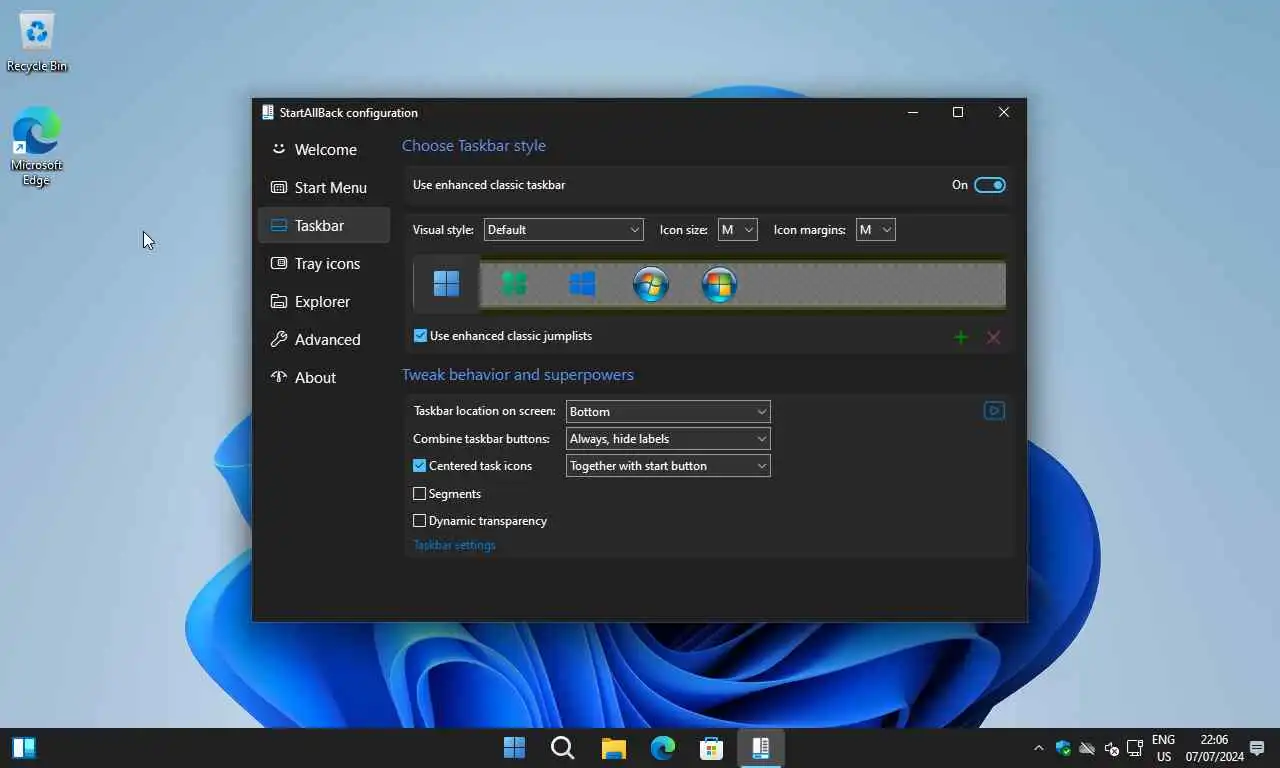Uncheck Centered task icons checkbox
The height and width of the screenshot is (768, 1280).
click(x=420, y=466)
